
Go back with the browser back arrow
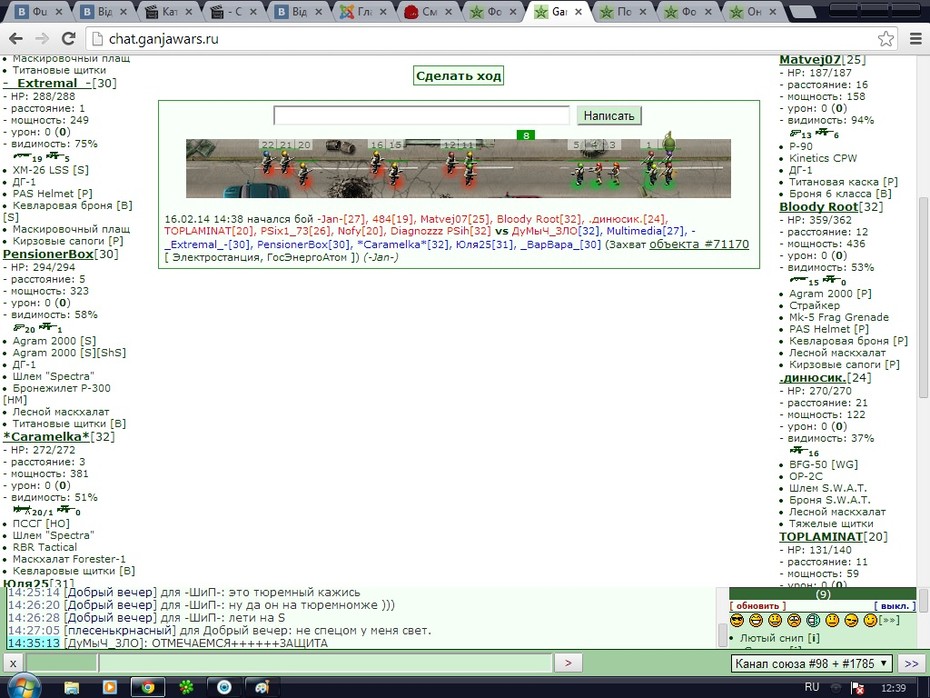pos(16,39)
